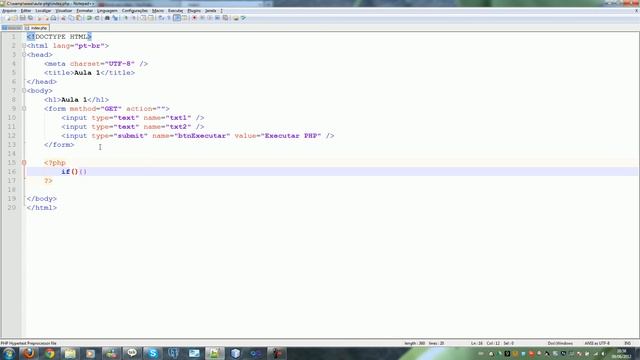Open the Linguagem menu
The image size is (640, 360).
[107, 11]
